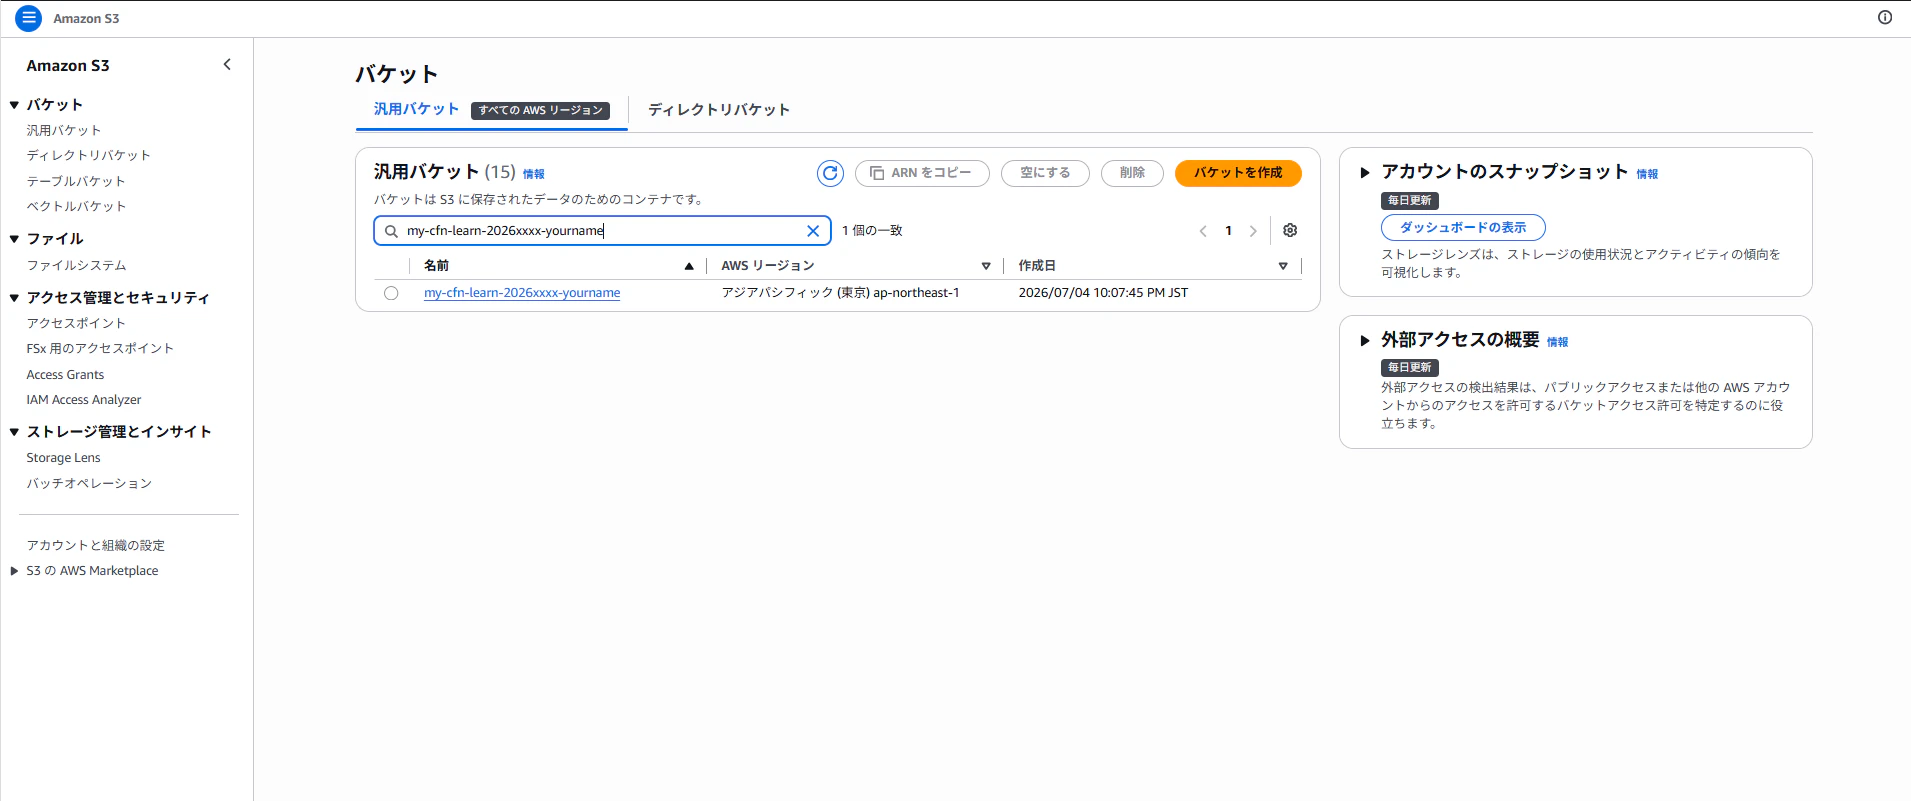Screen dimensions: 1911x801
Task: Expand アカウントのスナップショット panel
Action: click(1364, 173)
